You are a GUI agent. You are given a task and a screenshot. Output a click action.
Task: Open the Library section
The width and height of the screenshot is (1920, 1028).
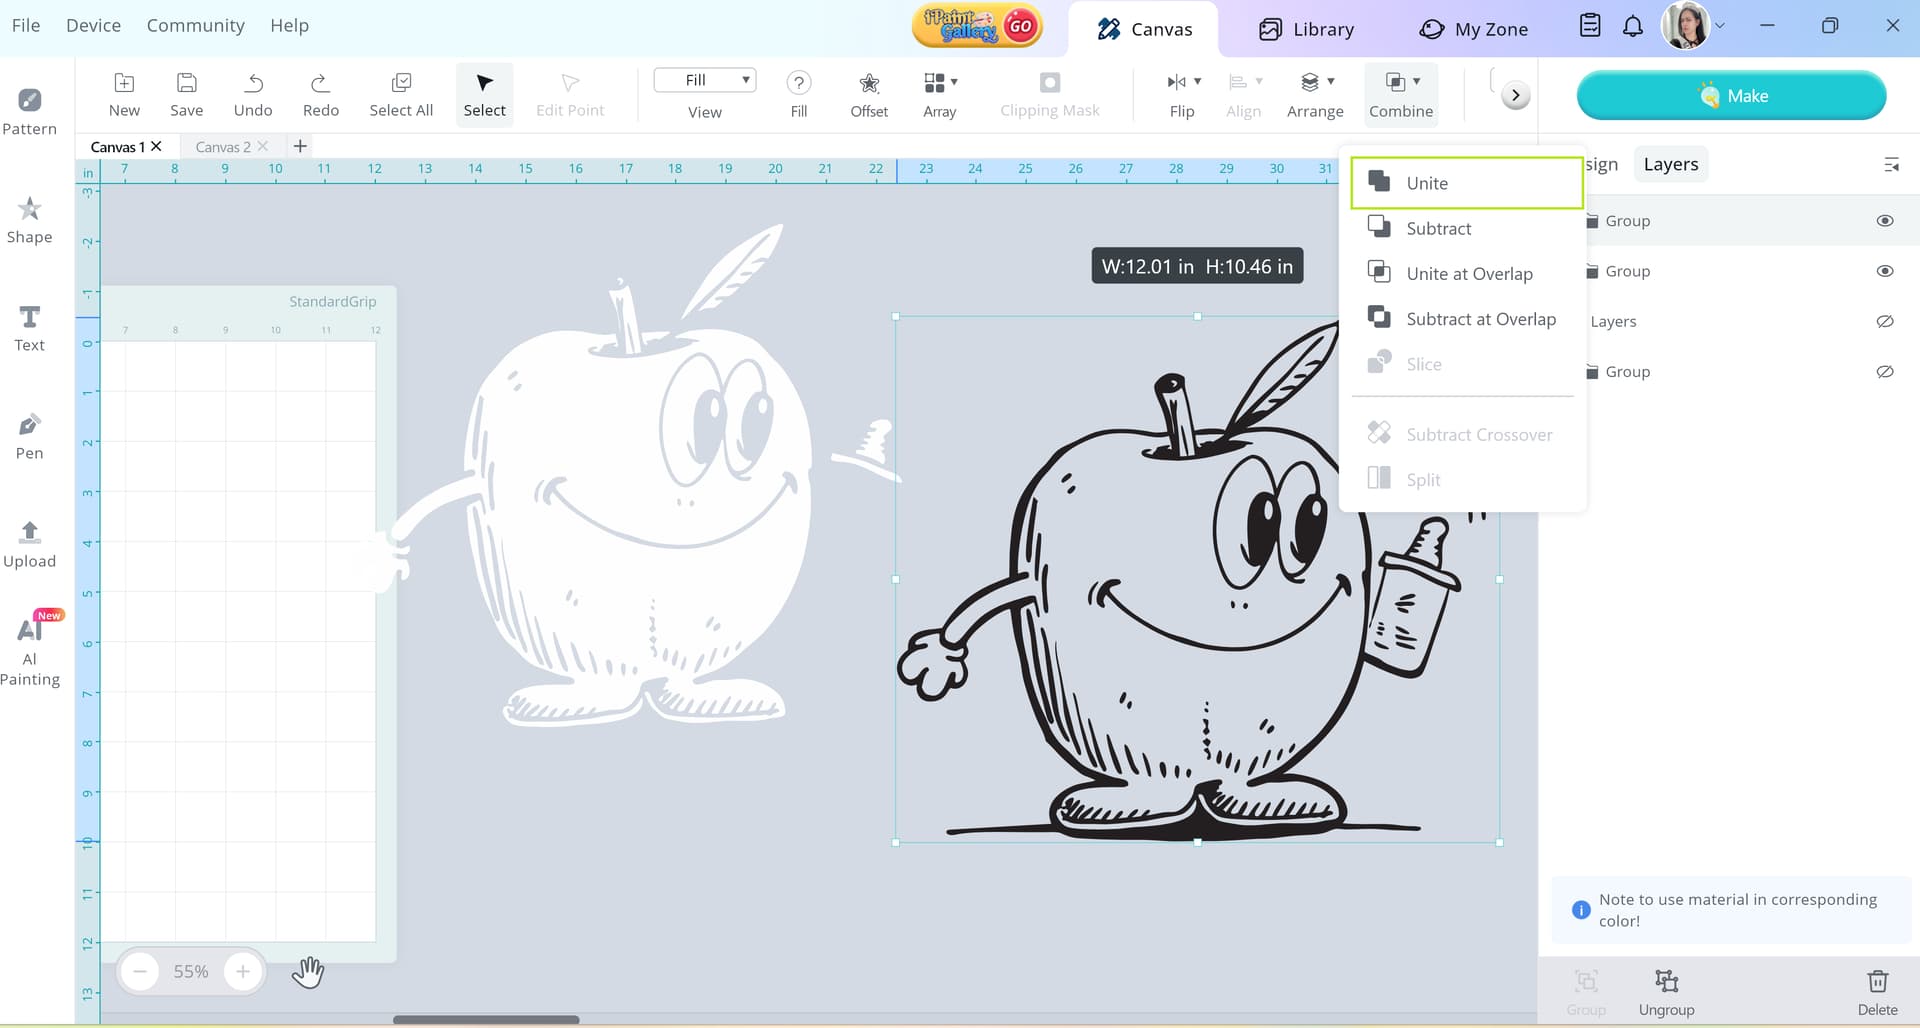(x=1306, y=29)
